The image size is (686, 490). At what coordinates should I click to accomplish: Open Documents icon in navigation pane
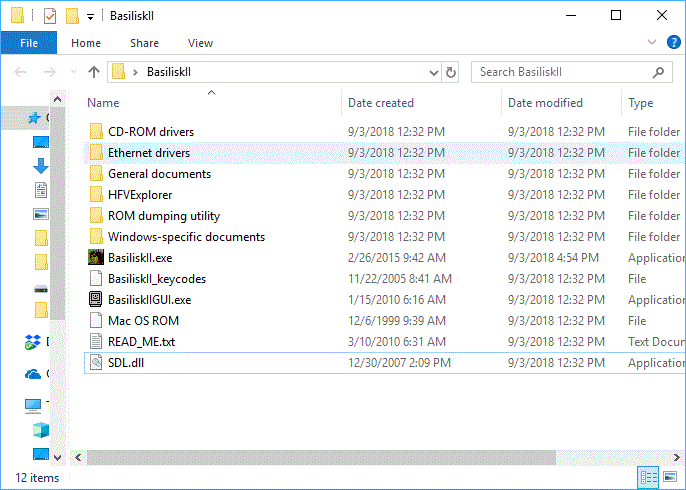coord(41,190)
